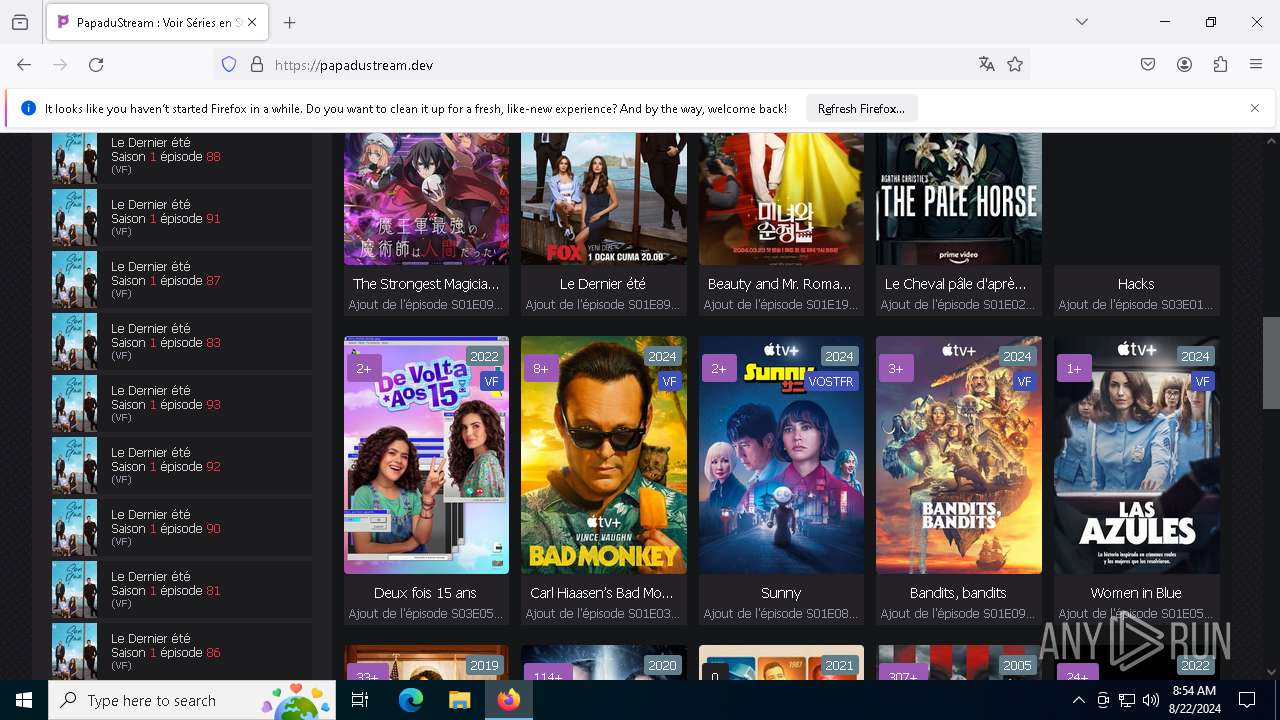Dismiss the Firefox refresh notification

click(x=1255, y=108)
